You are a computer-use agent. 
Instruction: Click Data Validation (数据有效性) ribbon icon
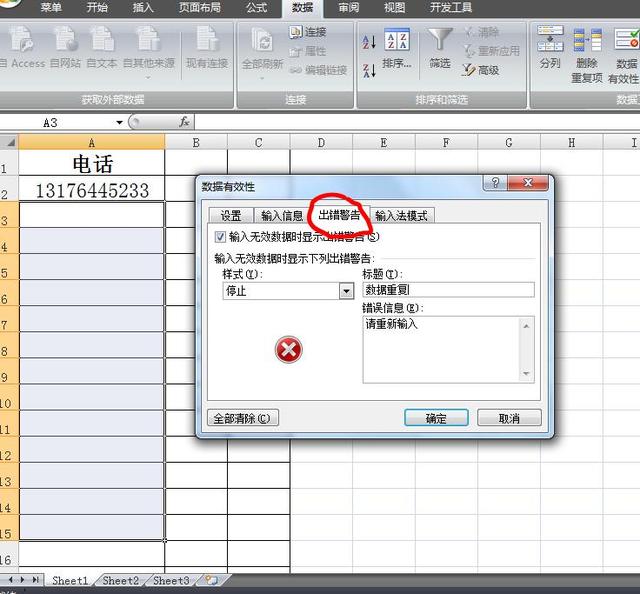click(x=624, y=55)
